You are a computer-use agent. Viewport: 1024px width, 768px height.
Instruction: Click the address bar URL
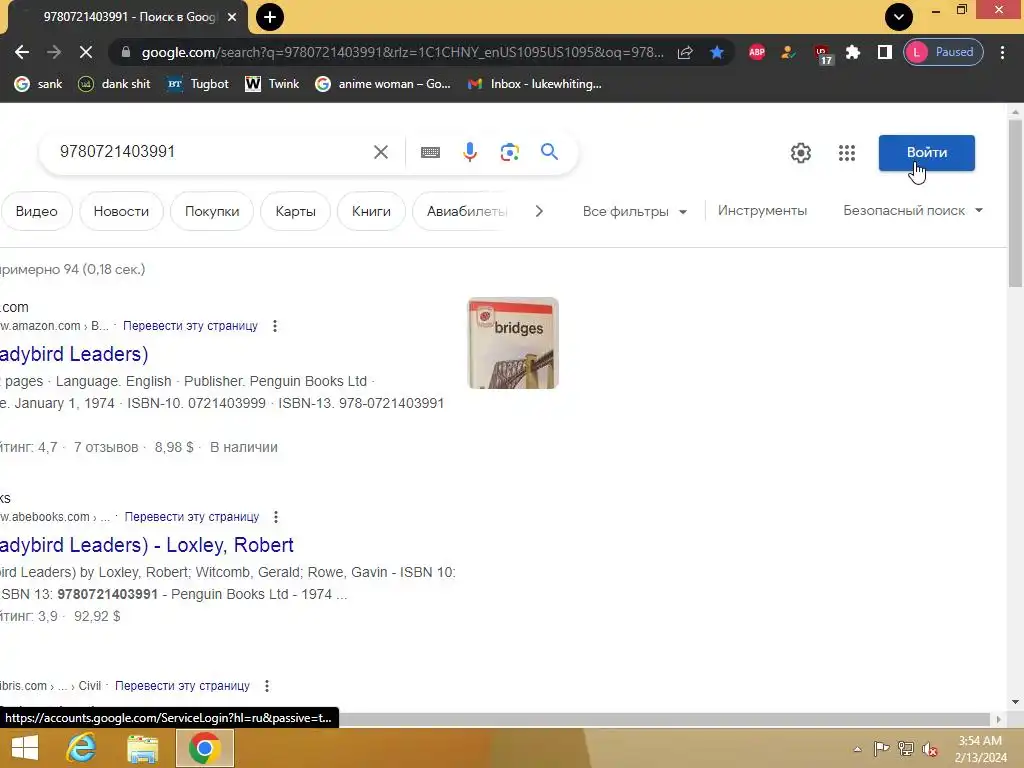(402, 52)
